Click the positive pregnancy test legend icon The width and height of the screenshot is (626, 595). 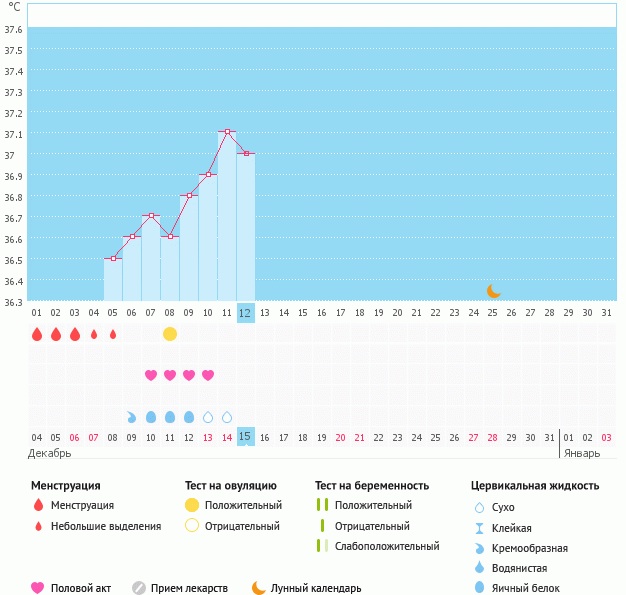tap(322, 506)
